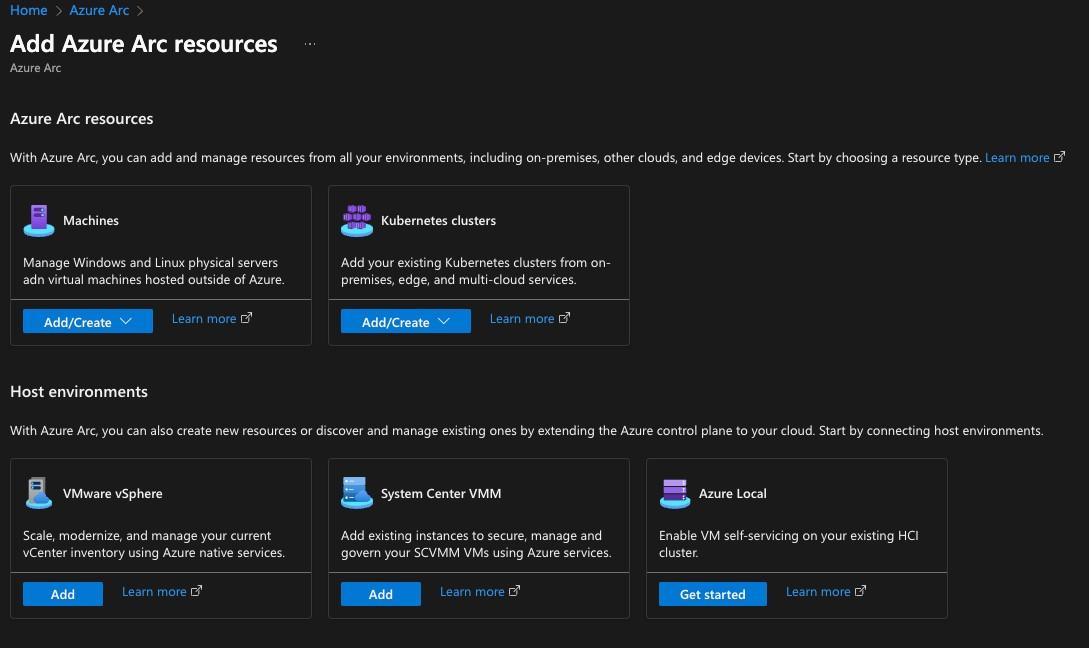Click the 'Azure Arc resources' section heading
1089x648 pixels.
(81, 119)
